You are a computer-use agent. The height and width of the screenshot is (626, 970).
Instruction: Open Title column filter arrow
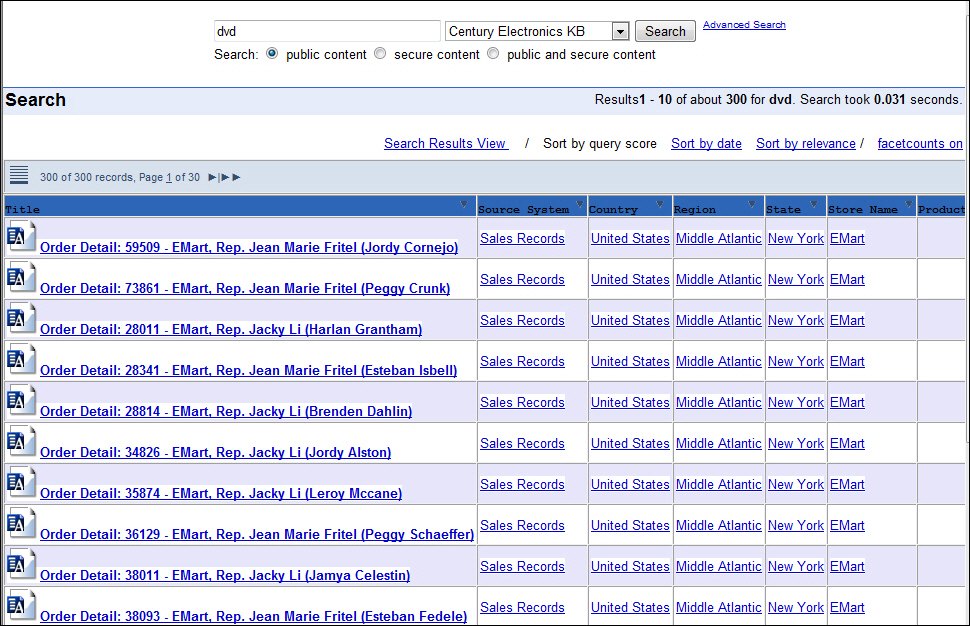[464, 204]
